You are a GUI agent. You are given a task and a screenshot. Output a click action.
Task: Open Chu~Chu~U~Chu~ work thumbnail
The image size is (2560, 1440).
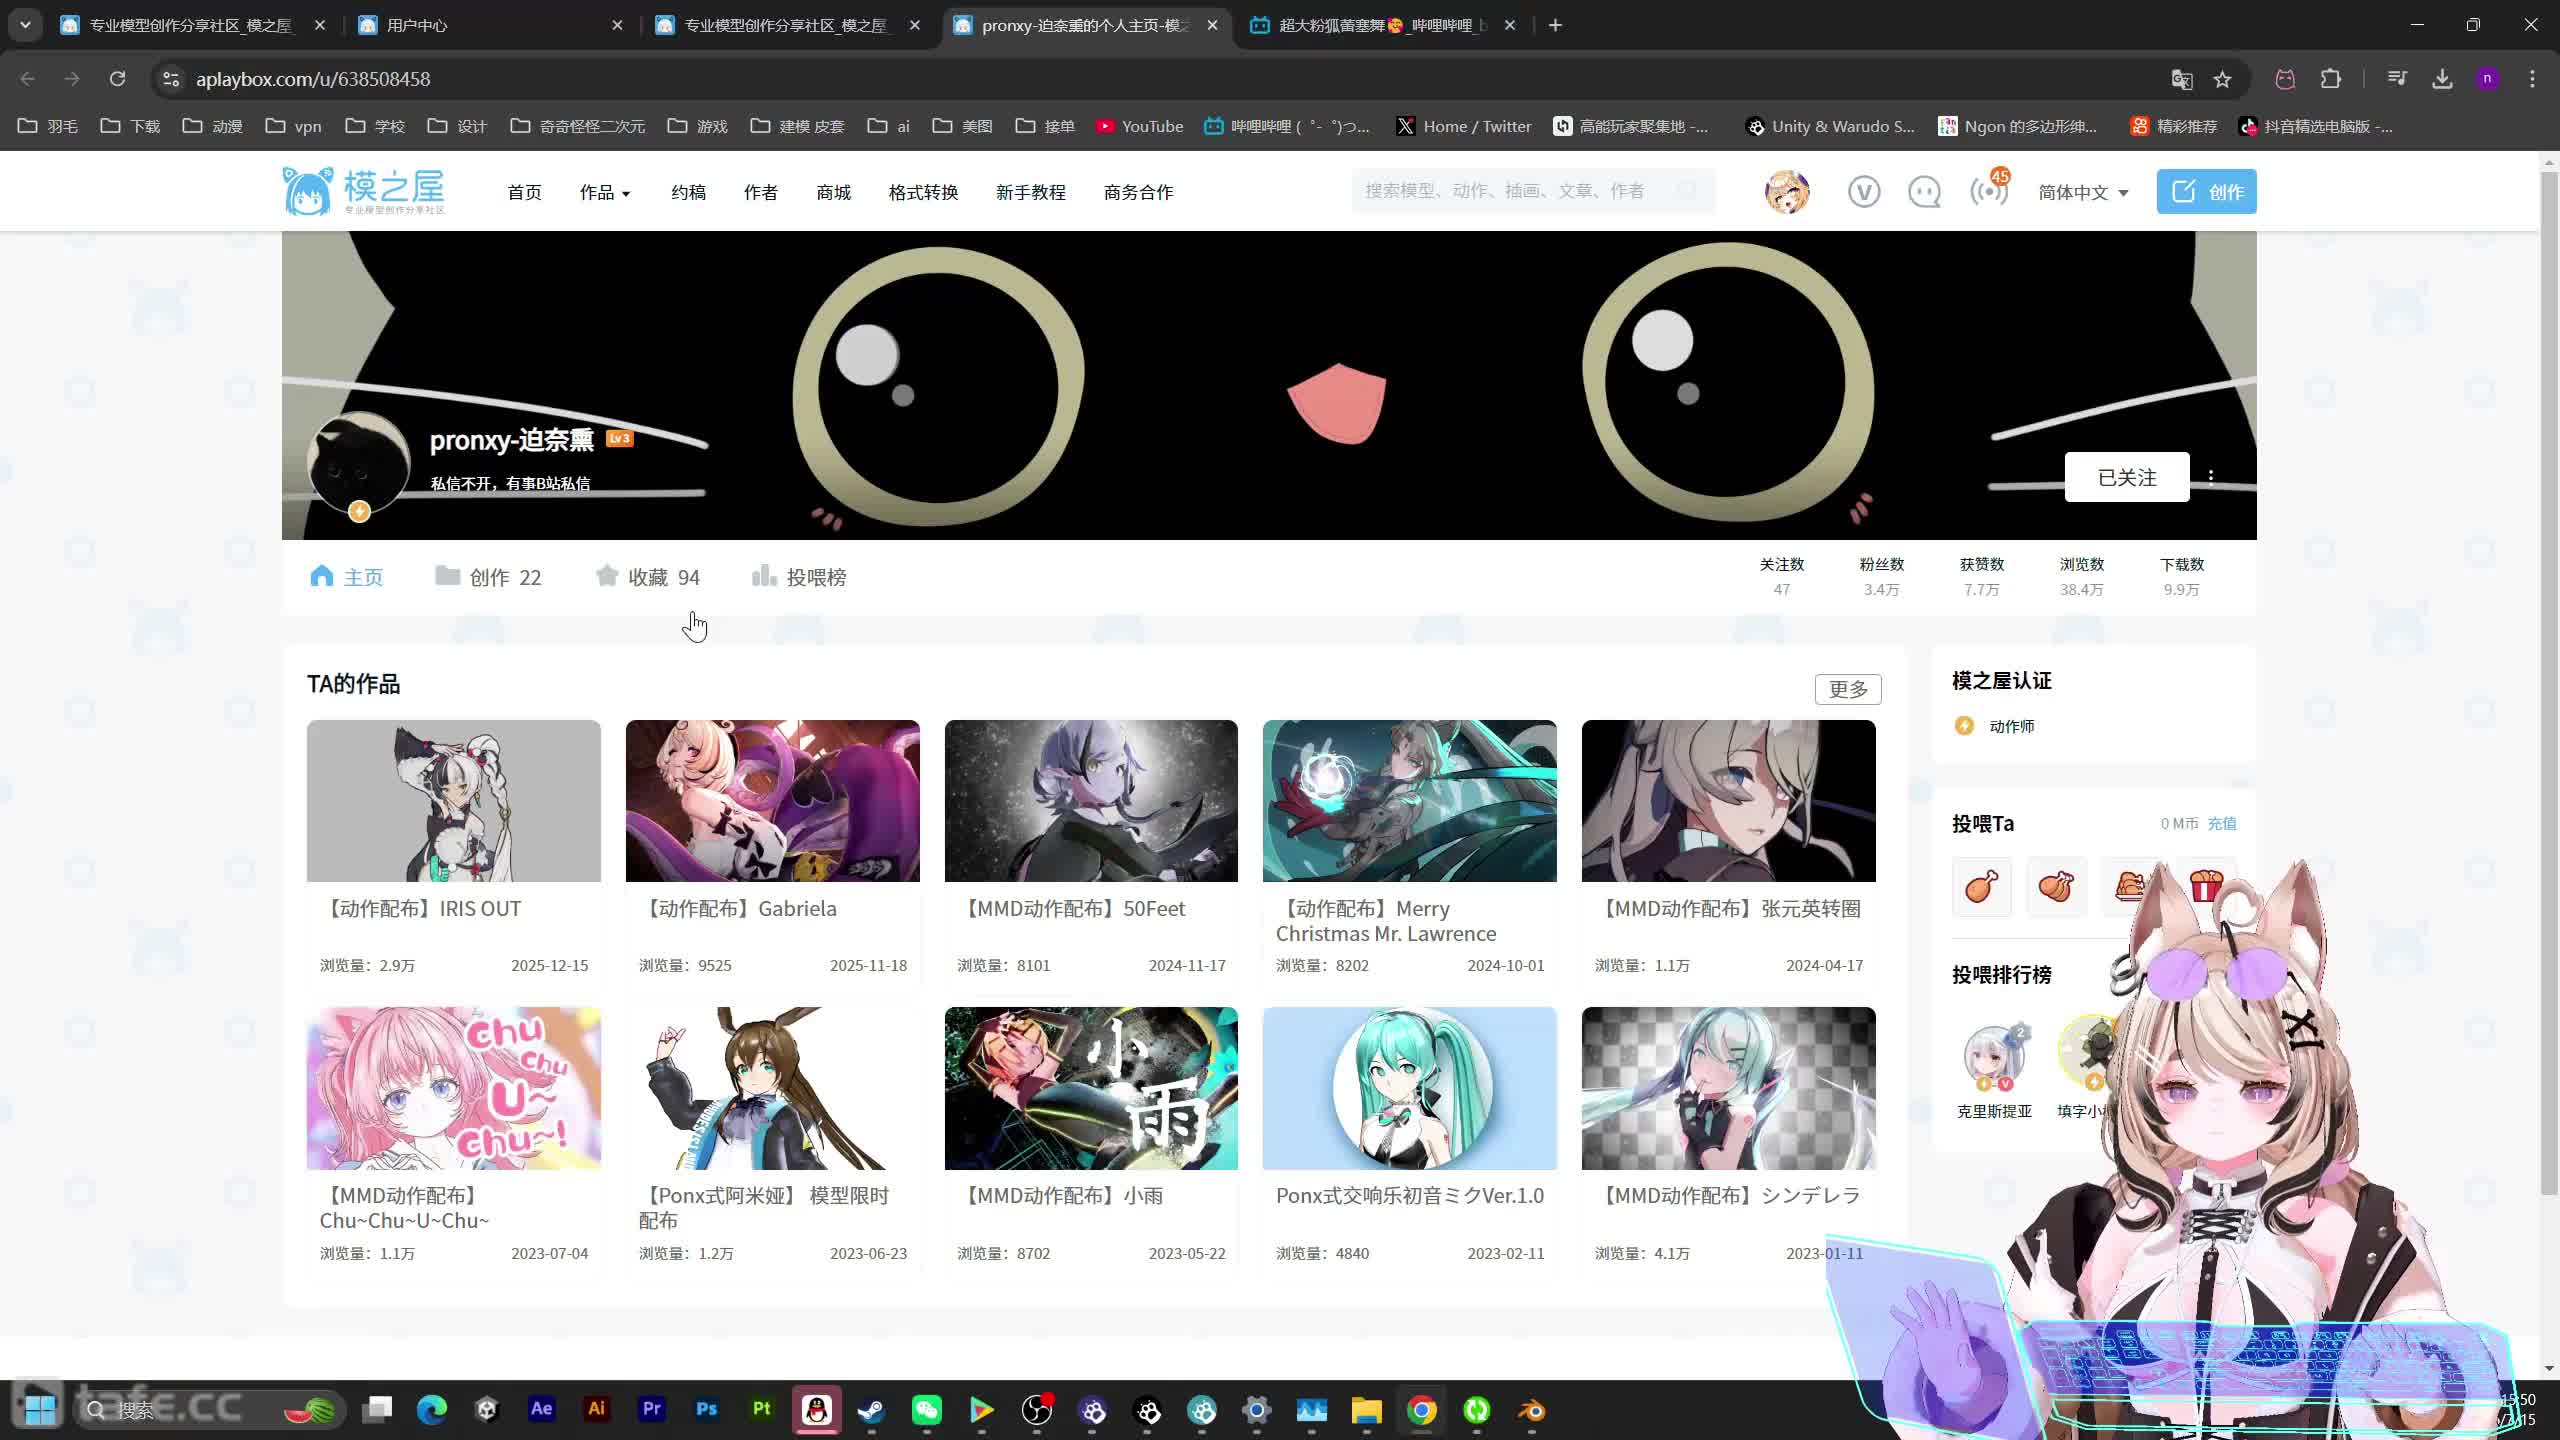click(453, 1088)
